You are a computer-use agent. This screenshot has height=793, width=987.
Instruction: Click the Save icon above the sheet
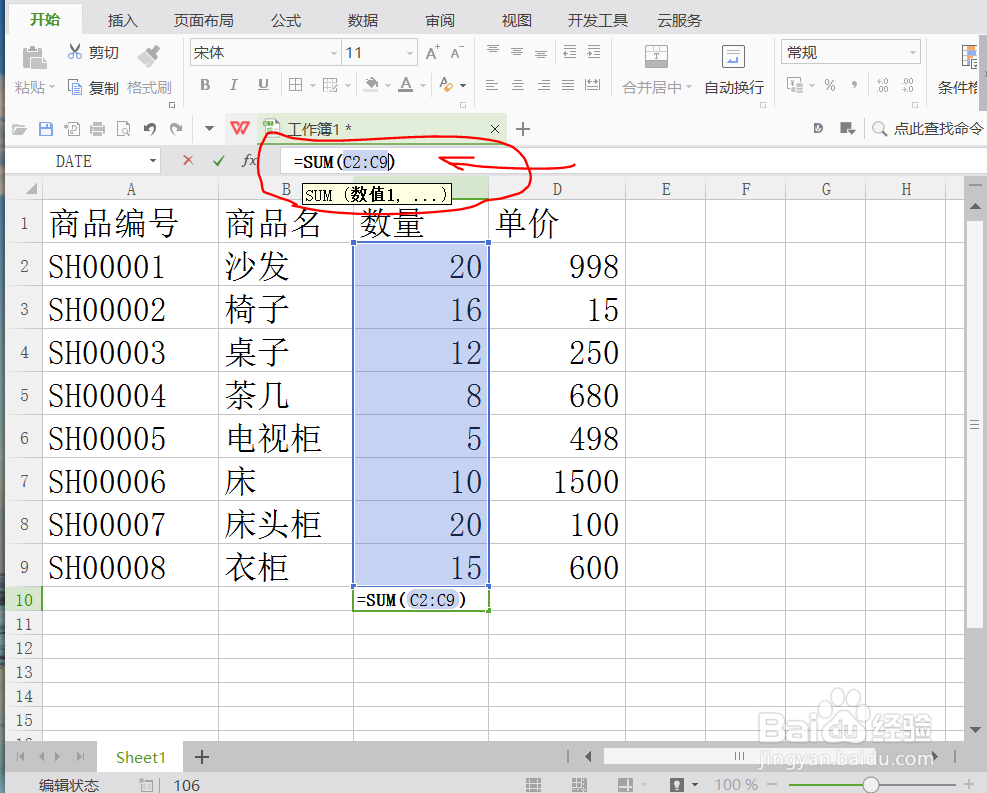[45, 128]
